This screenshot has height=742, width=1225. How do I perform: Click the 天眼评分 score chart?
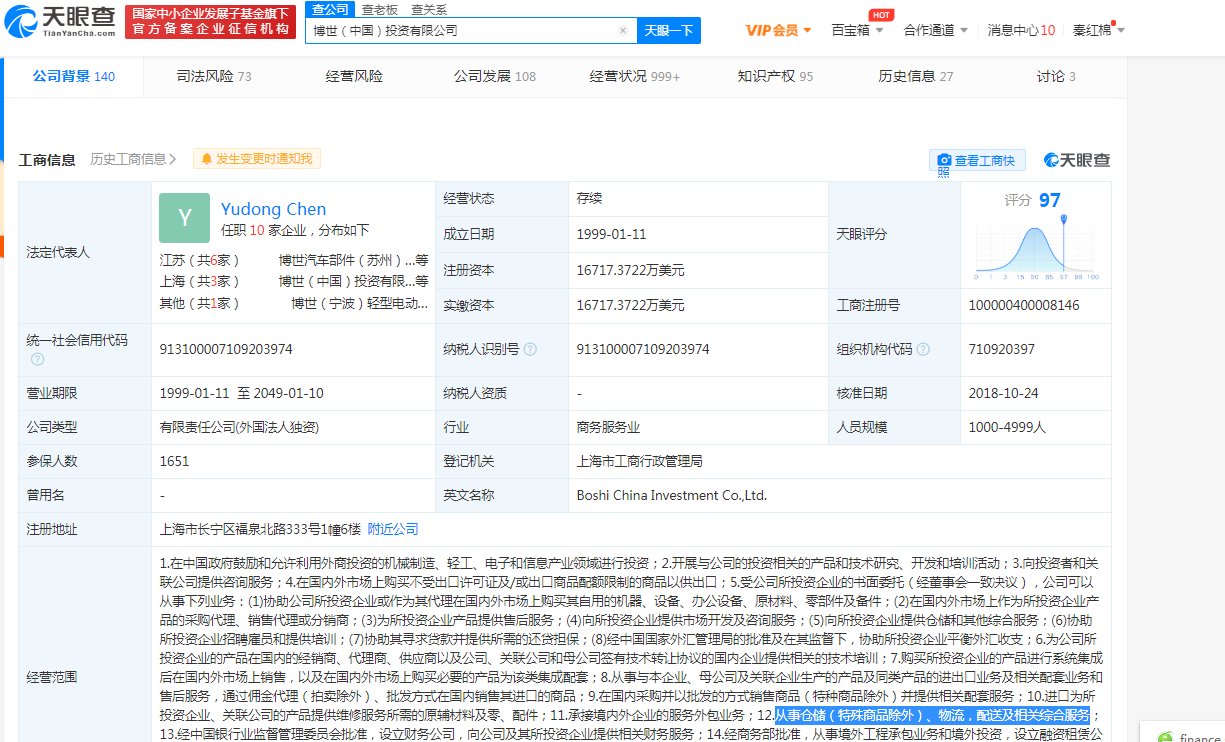click(1035, 246)
